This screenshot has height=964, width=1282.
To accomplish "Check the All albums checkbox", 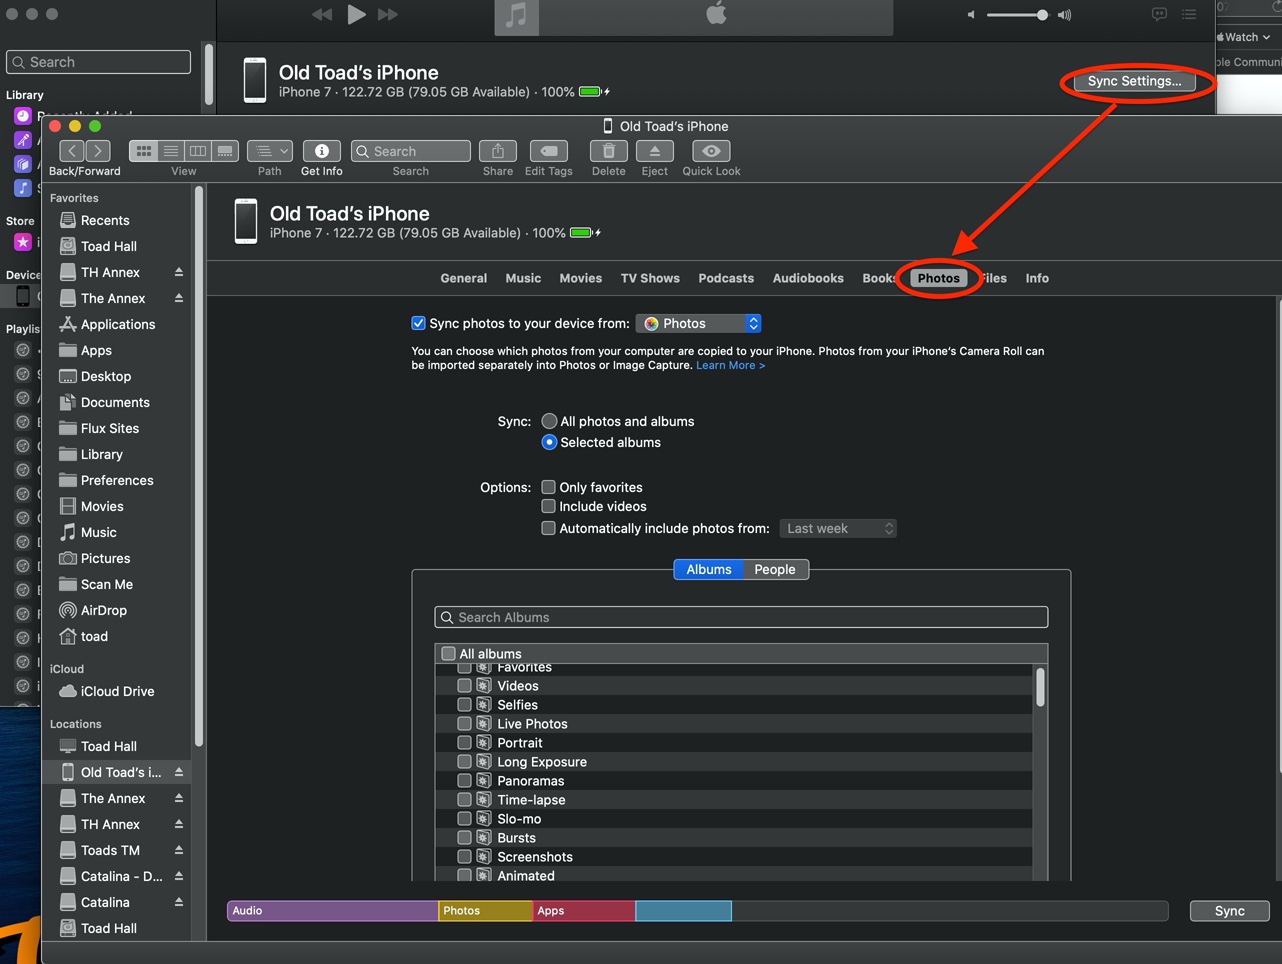I will [448, 653].
